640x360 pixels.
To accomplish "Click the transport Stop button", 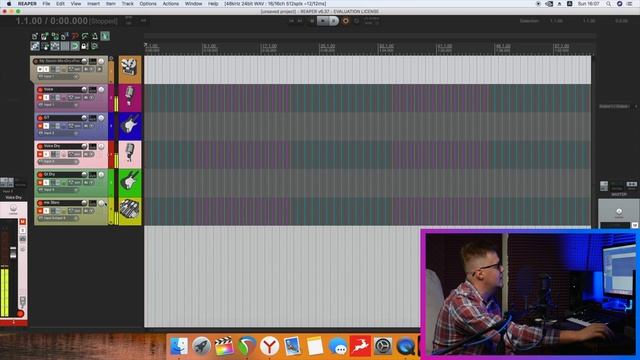I will click(x=312, y=21).
